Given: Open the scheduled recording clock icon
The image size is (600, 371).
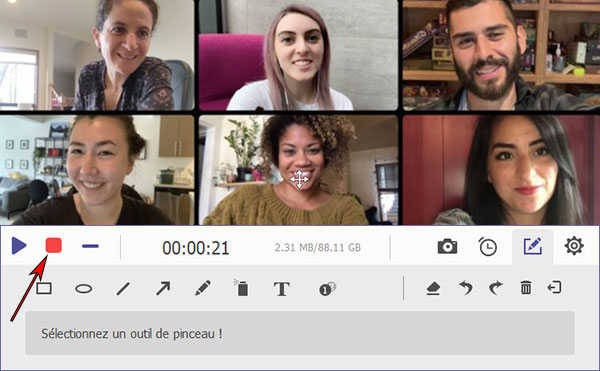Looking at the screenshot, I should click(x=488, y=247).
